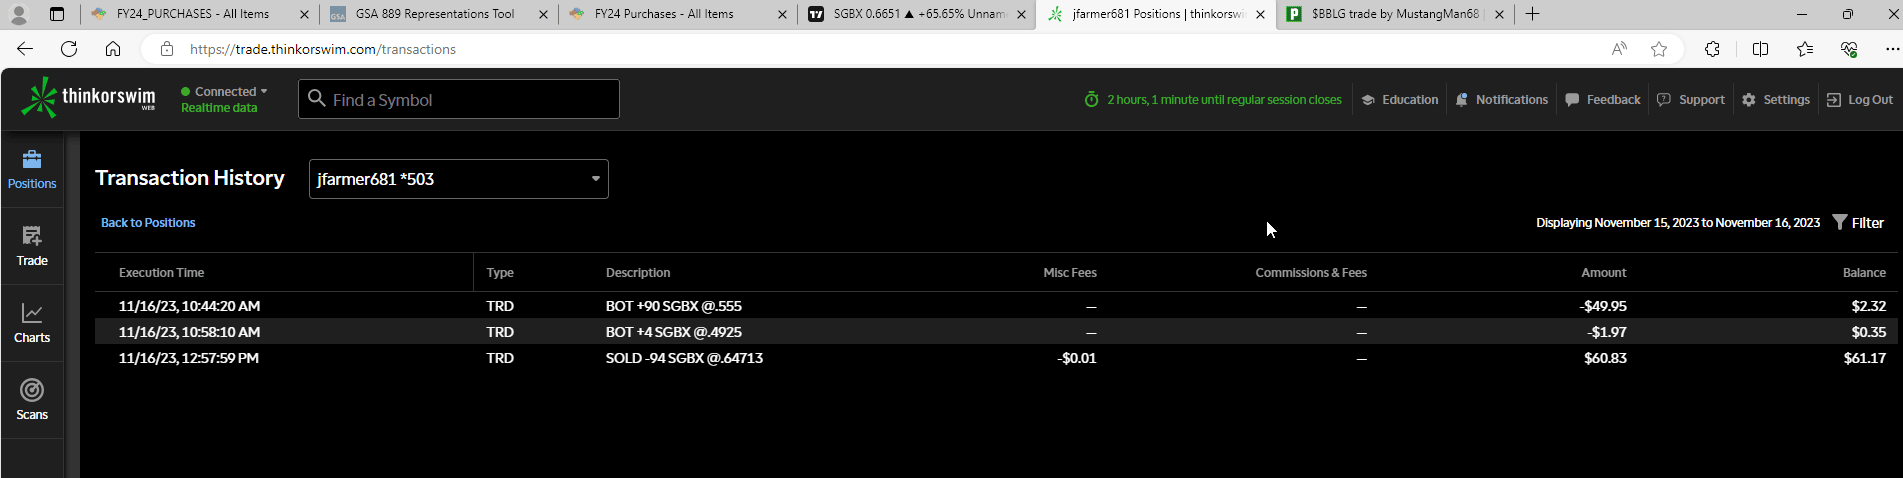Click description BOT +90 SGBX @.555
The width and height of the screenshot is (1903, 478).
click(x=673, y=306)
